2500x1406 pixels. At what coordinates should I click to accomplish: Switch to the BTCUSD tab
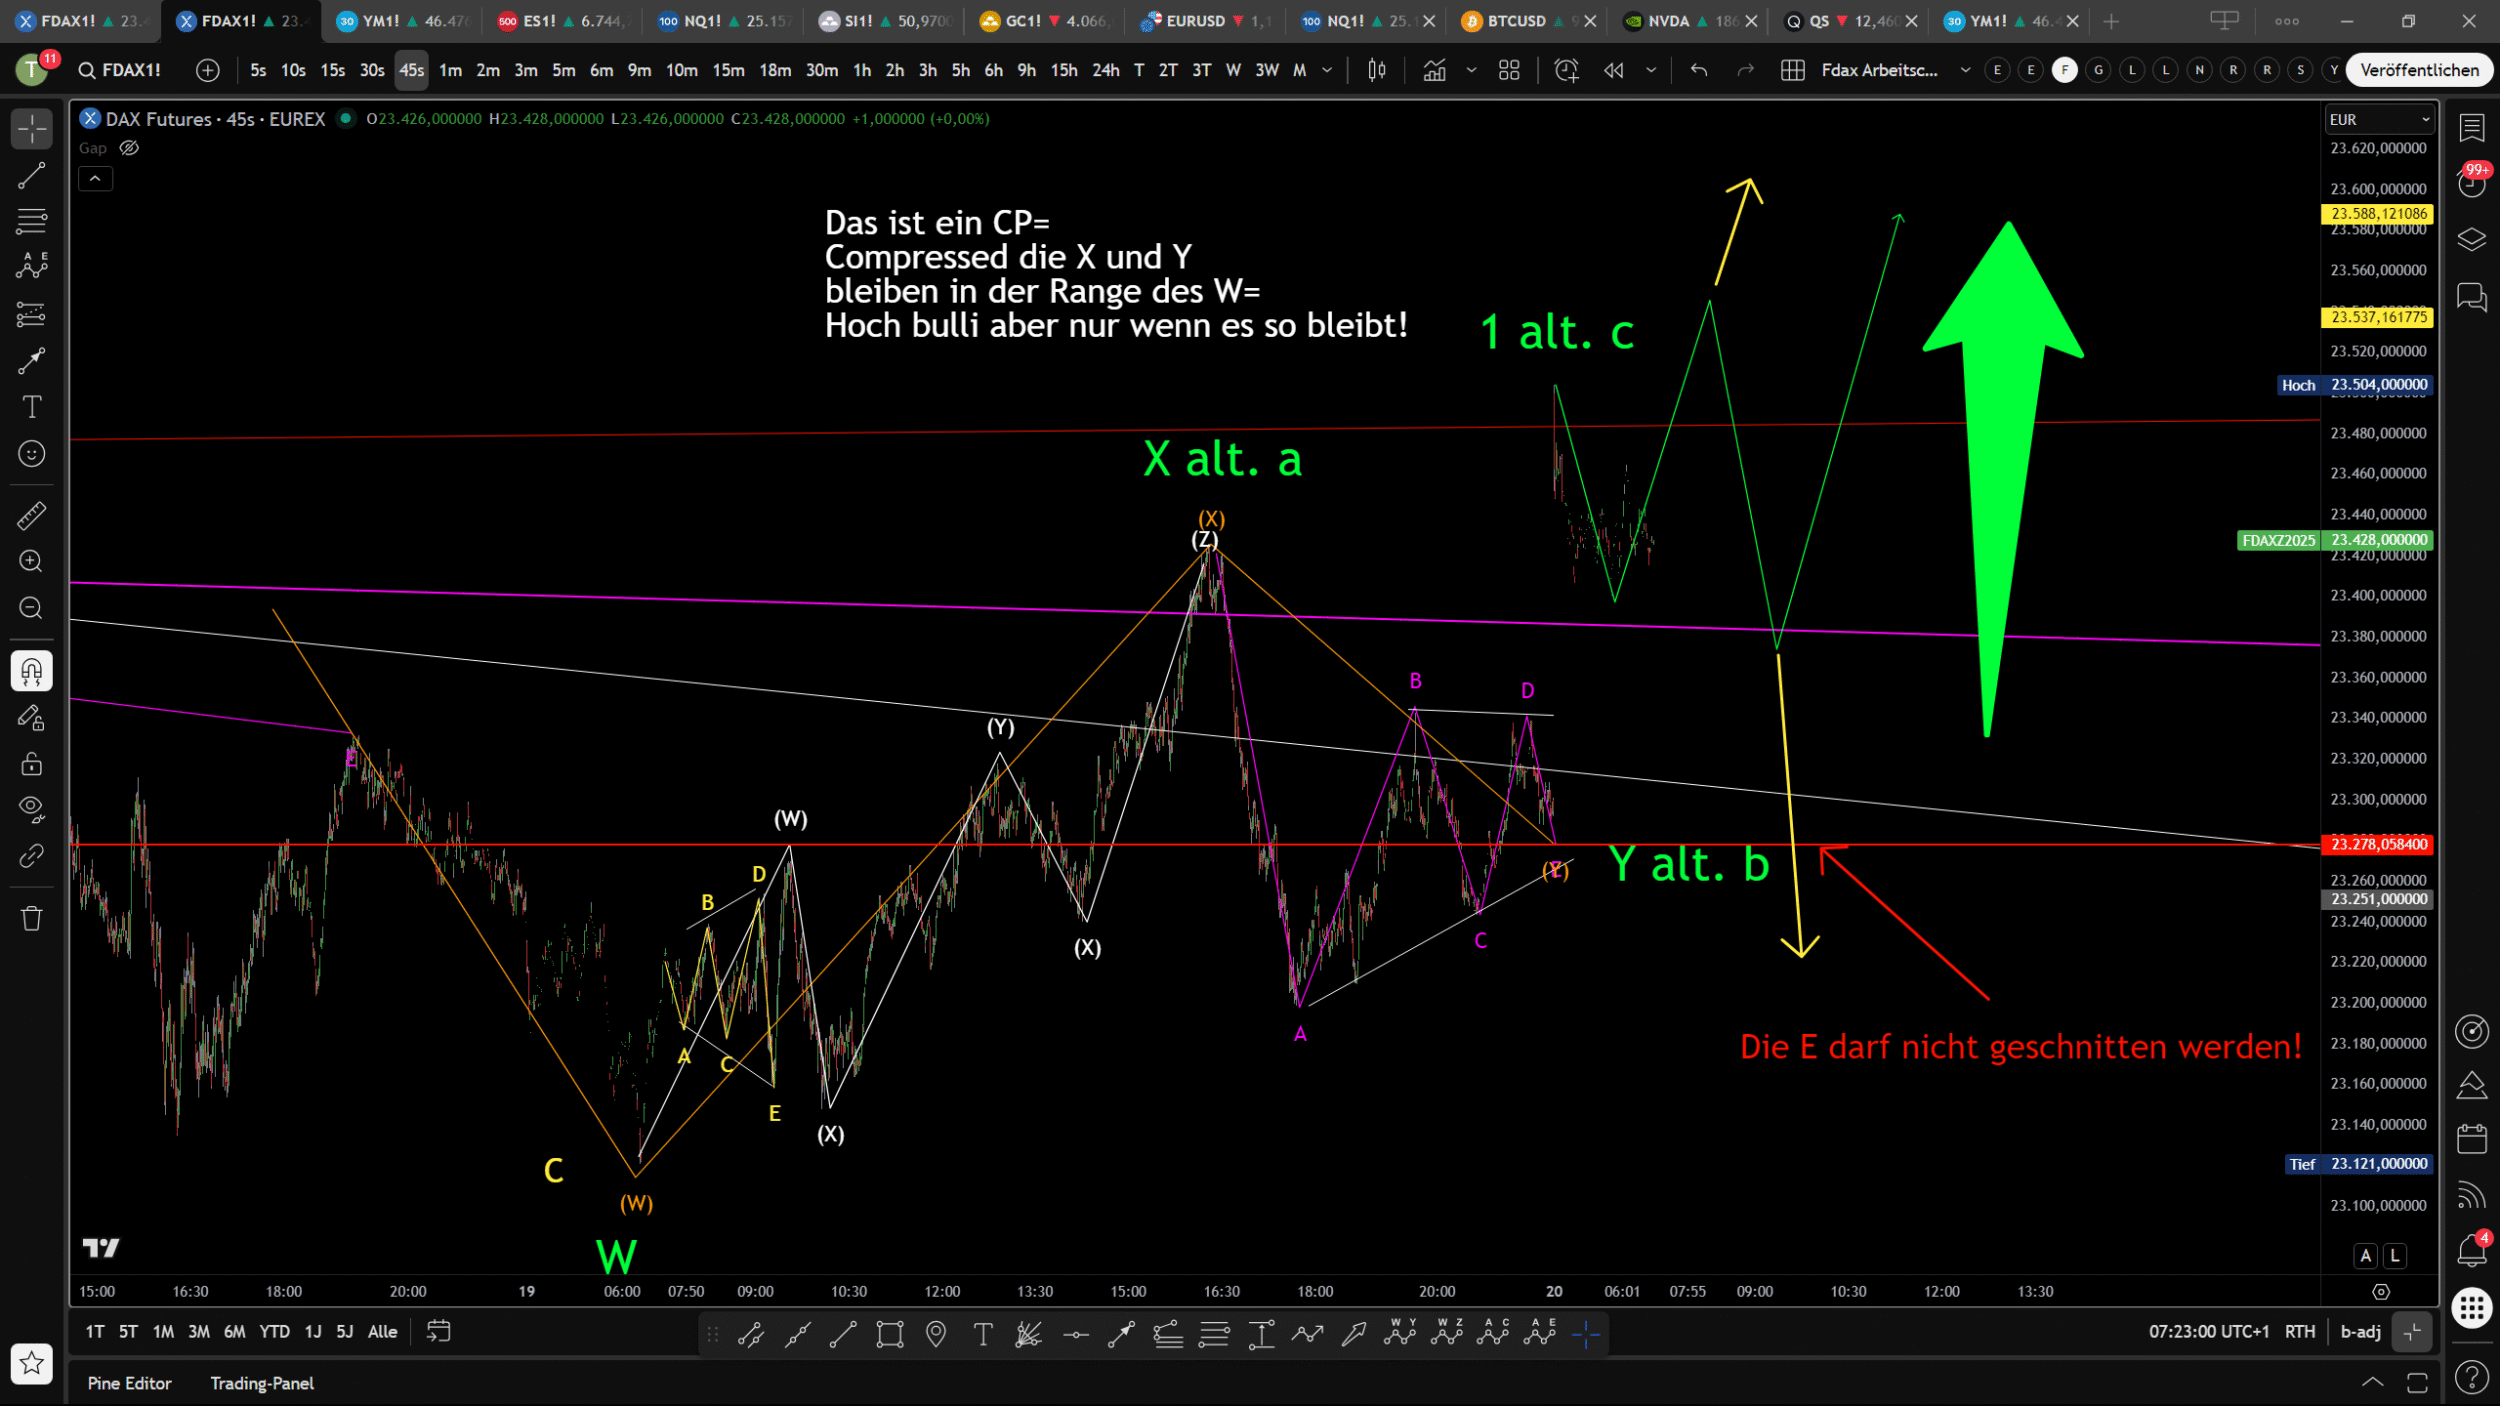1515,21
